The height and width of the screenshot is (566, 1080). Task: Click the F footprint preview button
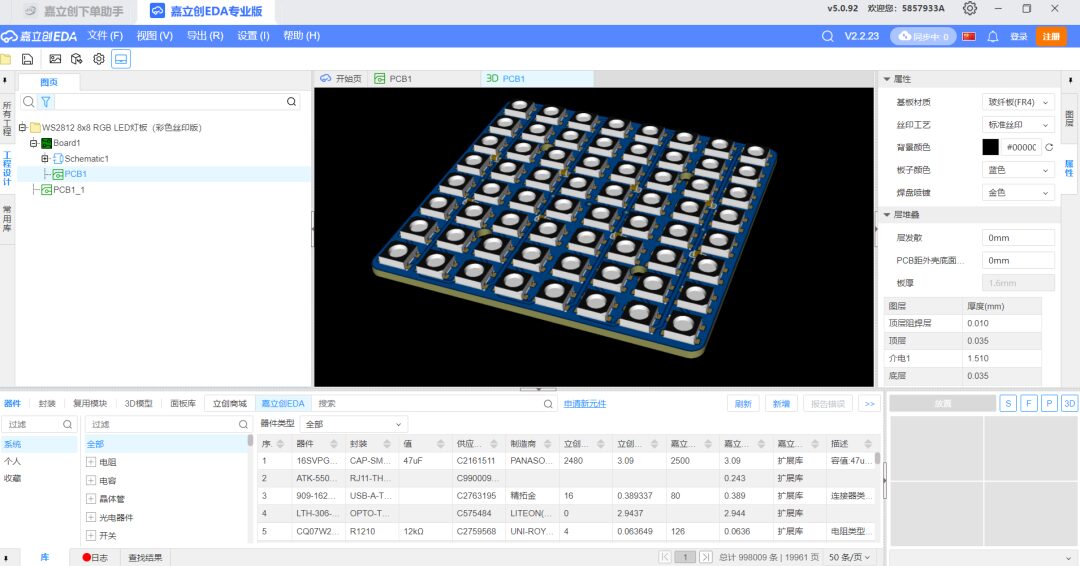coord(1029,403)
